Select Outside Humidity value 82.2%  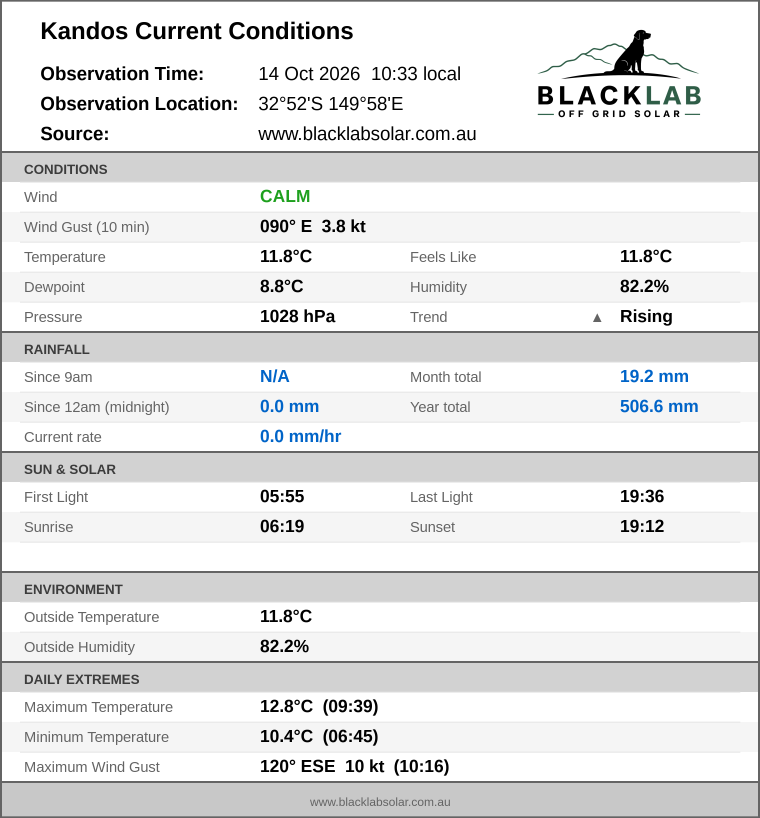pos(284,646)
